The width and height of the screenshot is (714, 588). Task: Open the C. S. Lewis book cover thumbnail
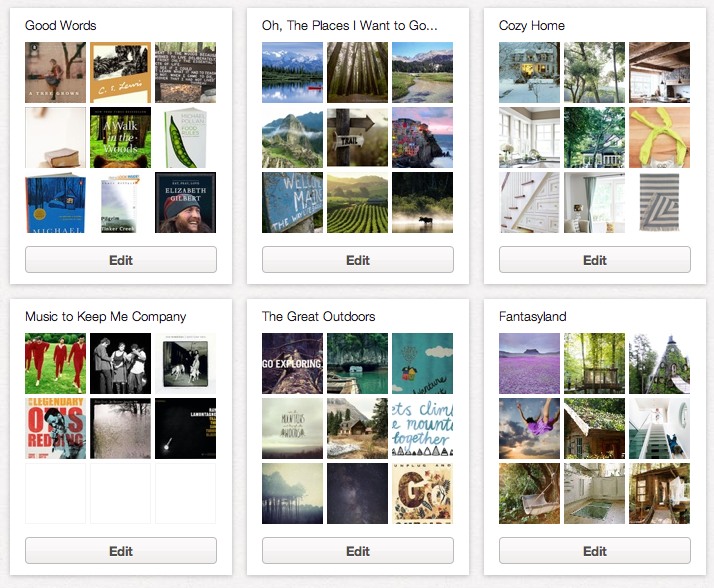click(120, 72)
